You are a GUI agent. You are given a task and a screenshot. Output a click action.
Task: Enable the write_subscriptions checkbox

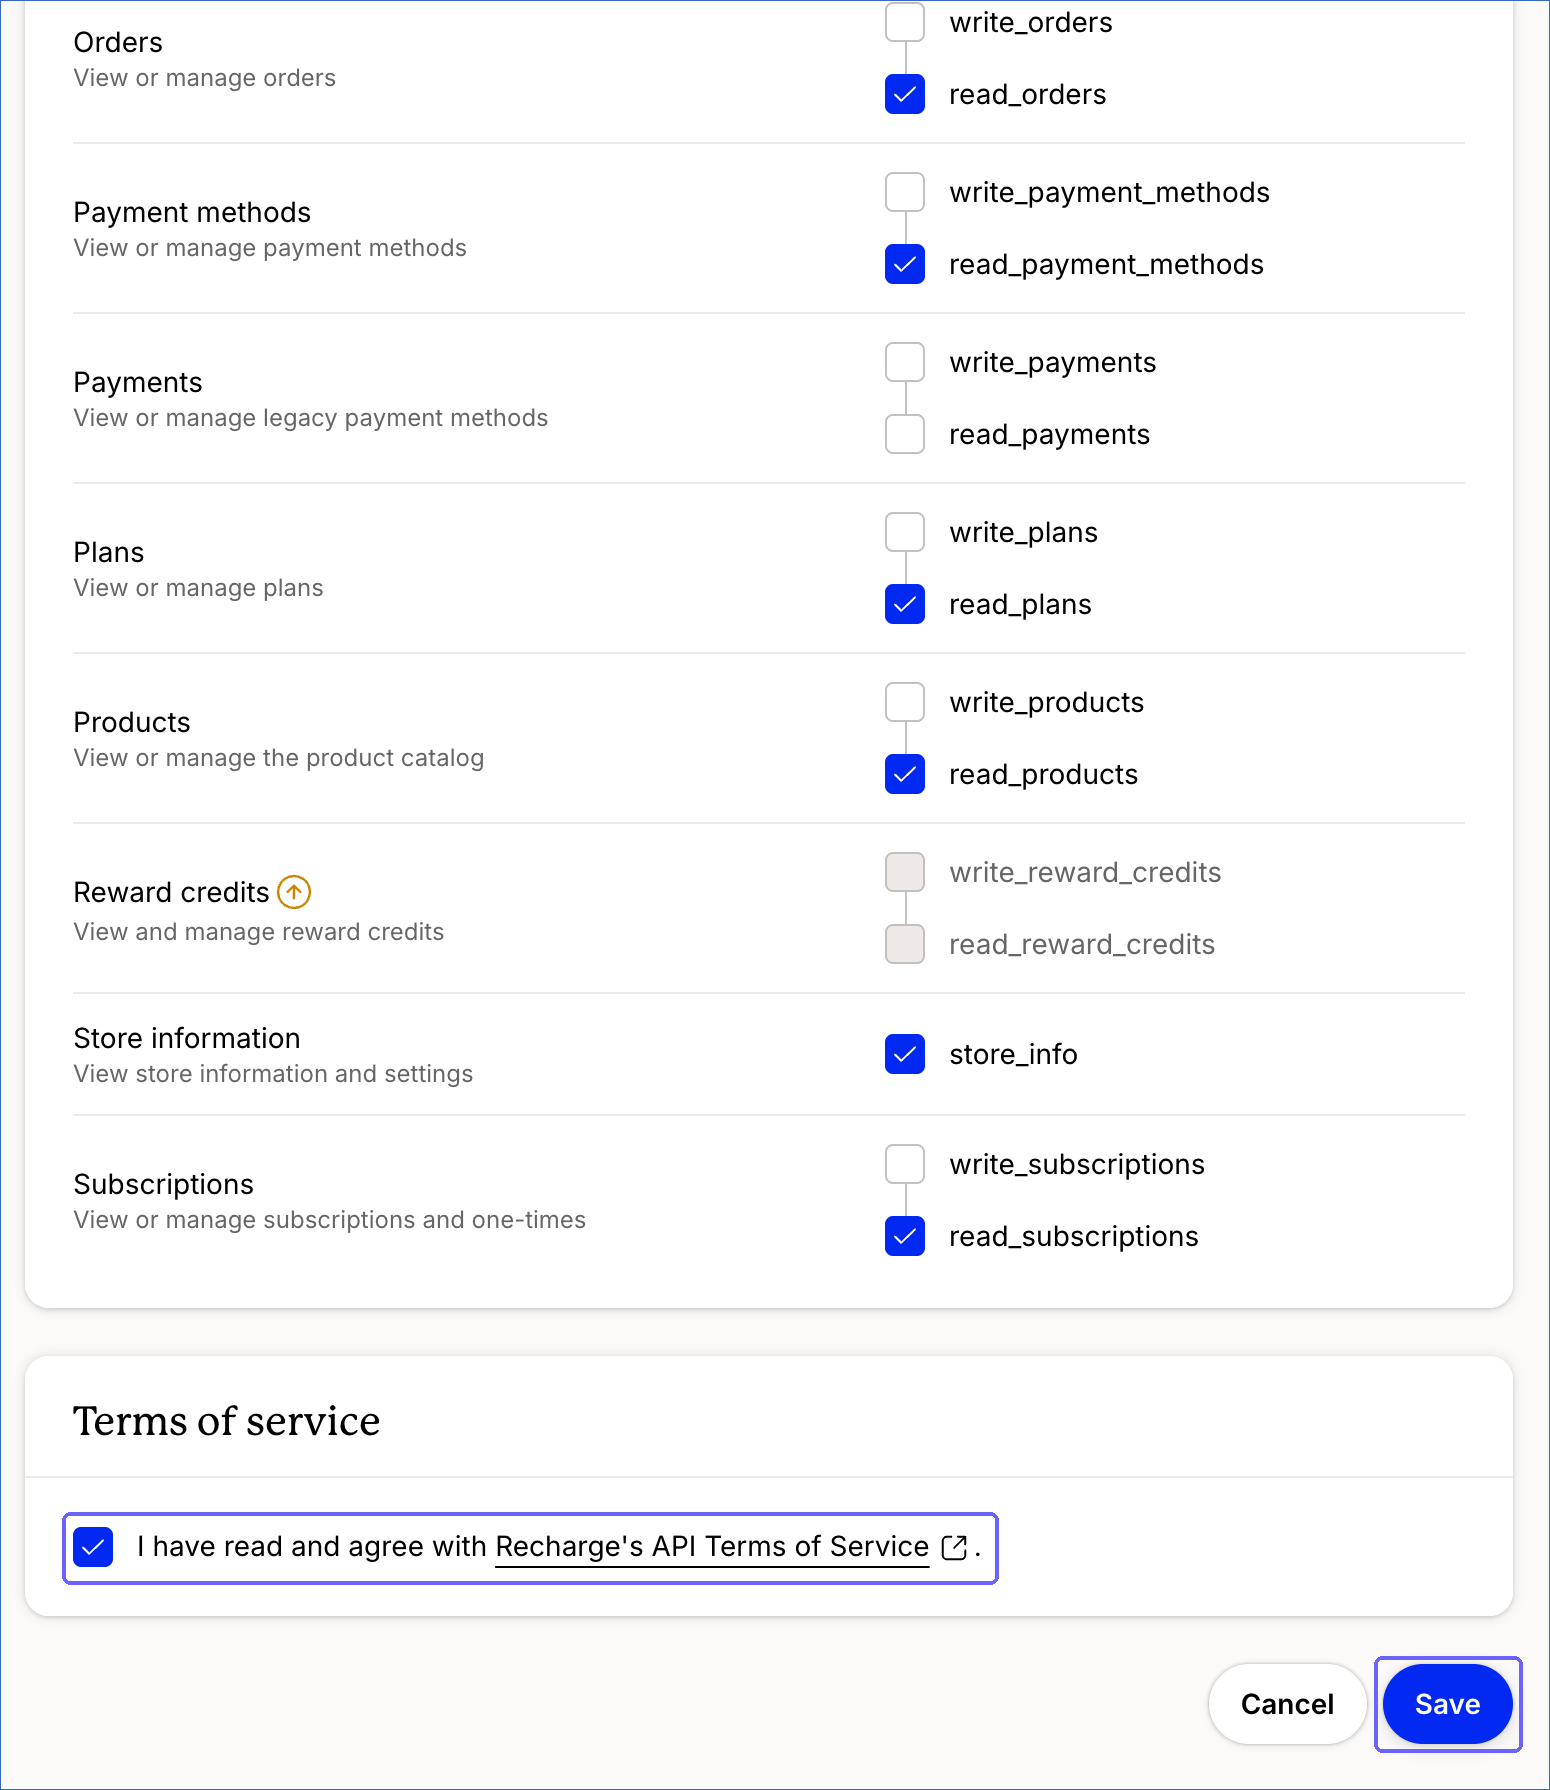(905, 1164)
